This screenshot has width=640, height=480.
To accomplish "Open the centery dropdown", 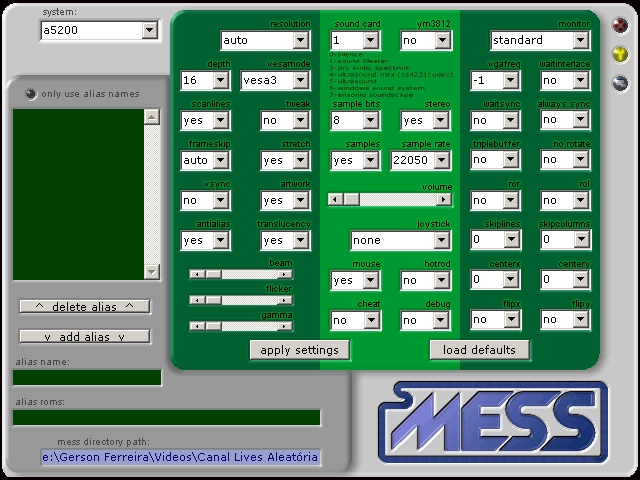I will click(x=581, y=279).
